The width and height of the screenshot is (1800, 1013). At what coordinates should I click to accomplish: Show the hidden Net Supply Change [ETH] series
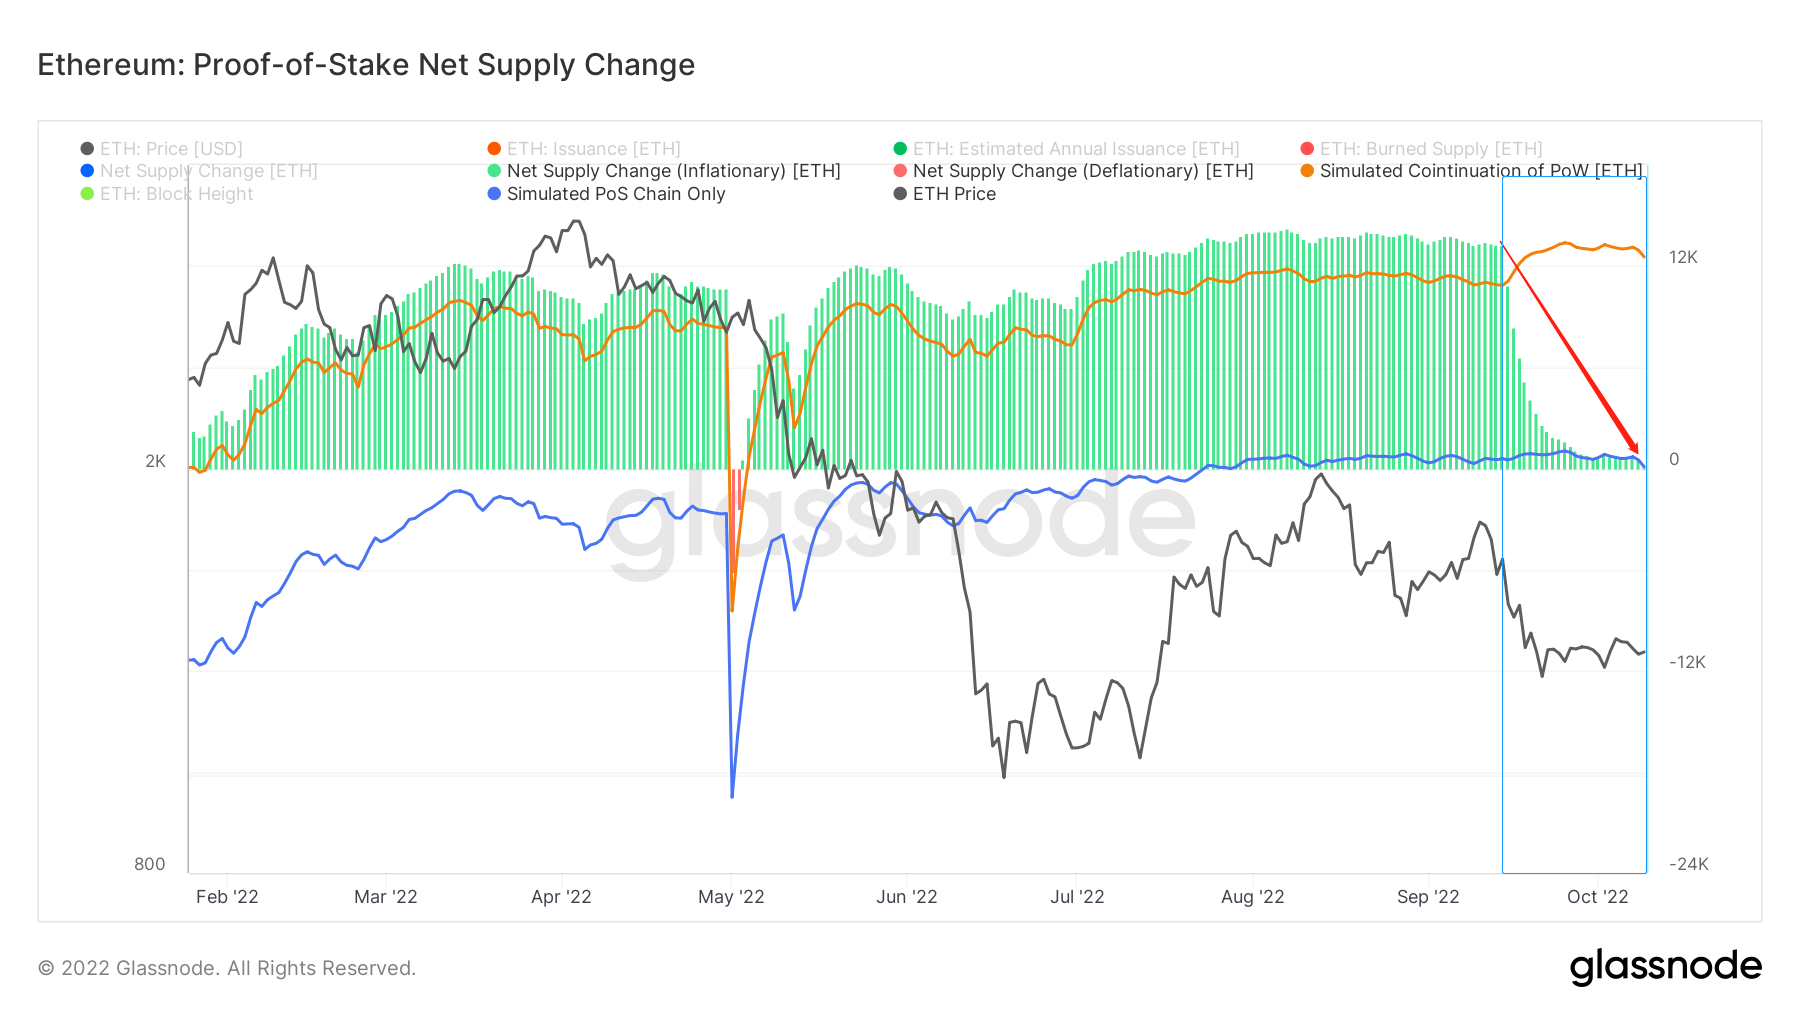(x=208, y=171)
